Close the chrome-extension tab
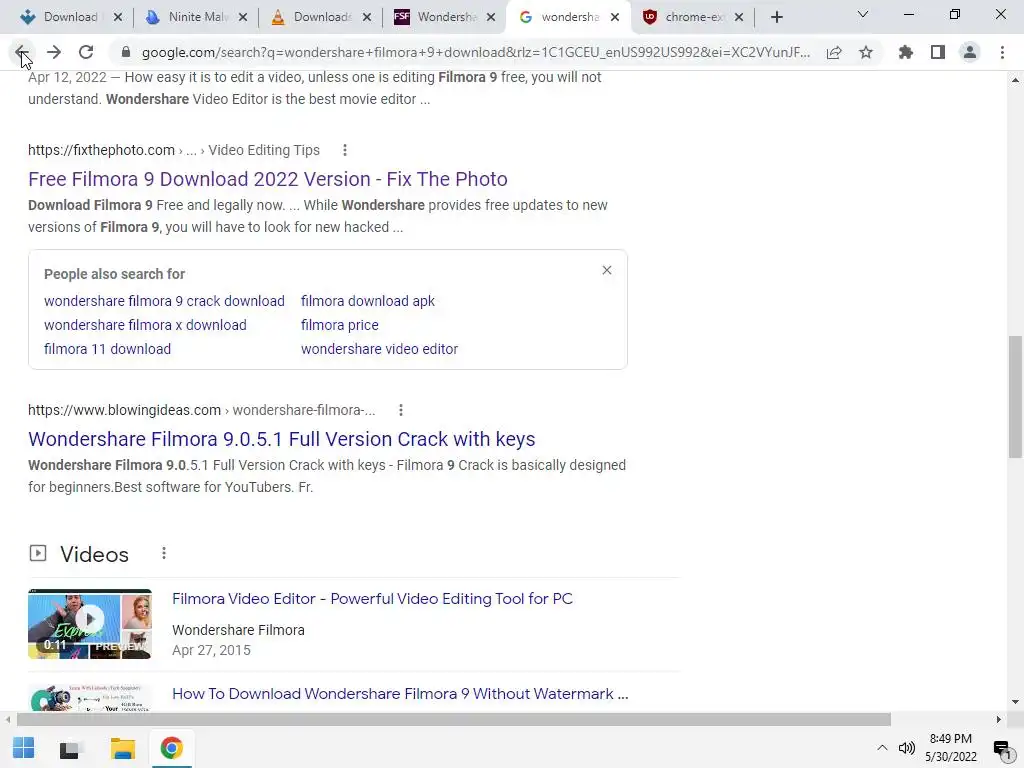Viewport: 1024px width, 768px height. pos(739,18)
